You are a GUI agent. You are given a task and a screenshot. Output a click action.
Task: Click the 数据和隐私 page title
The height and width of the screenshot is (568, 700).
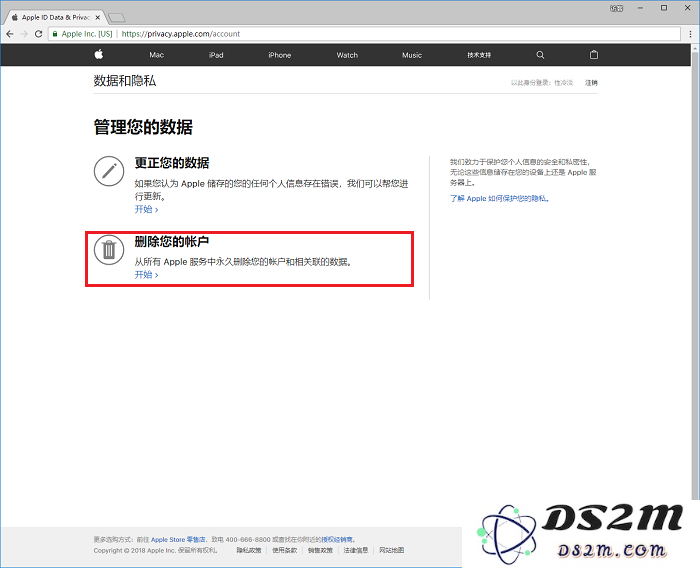pos(125,81)
